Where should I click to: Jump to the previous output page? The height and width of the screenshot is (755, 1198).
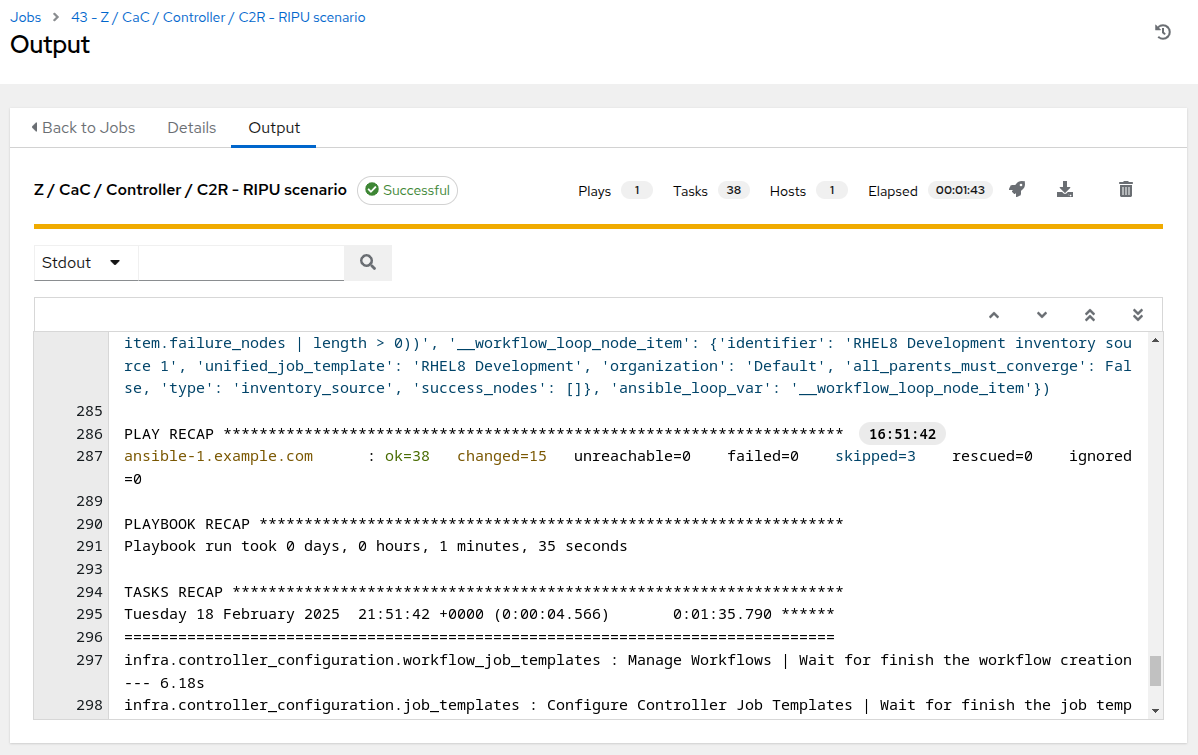tap(993, 315)
